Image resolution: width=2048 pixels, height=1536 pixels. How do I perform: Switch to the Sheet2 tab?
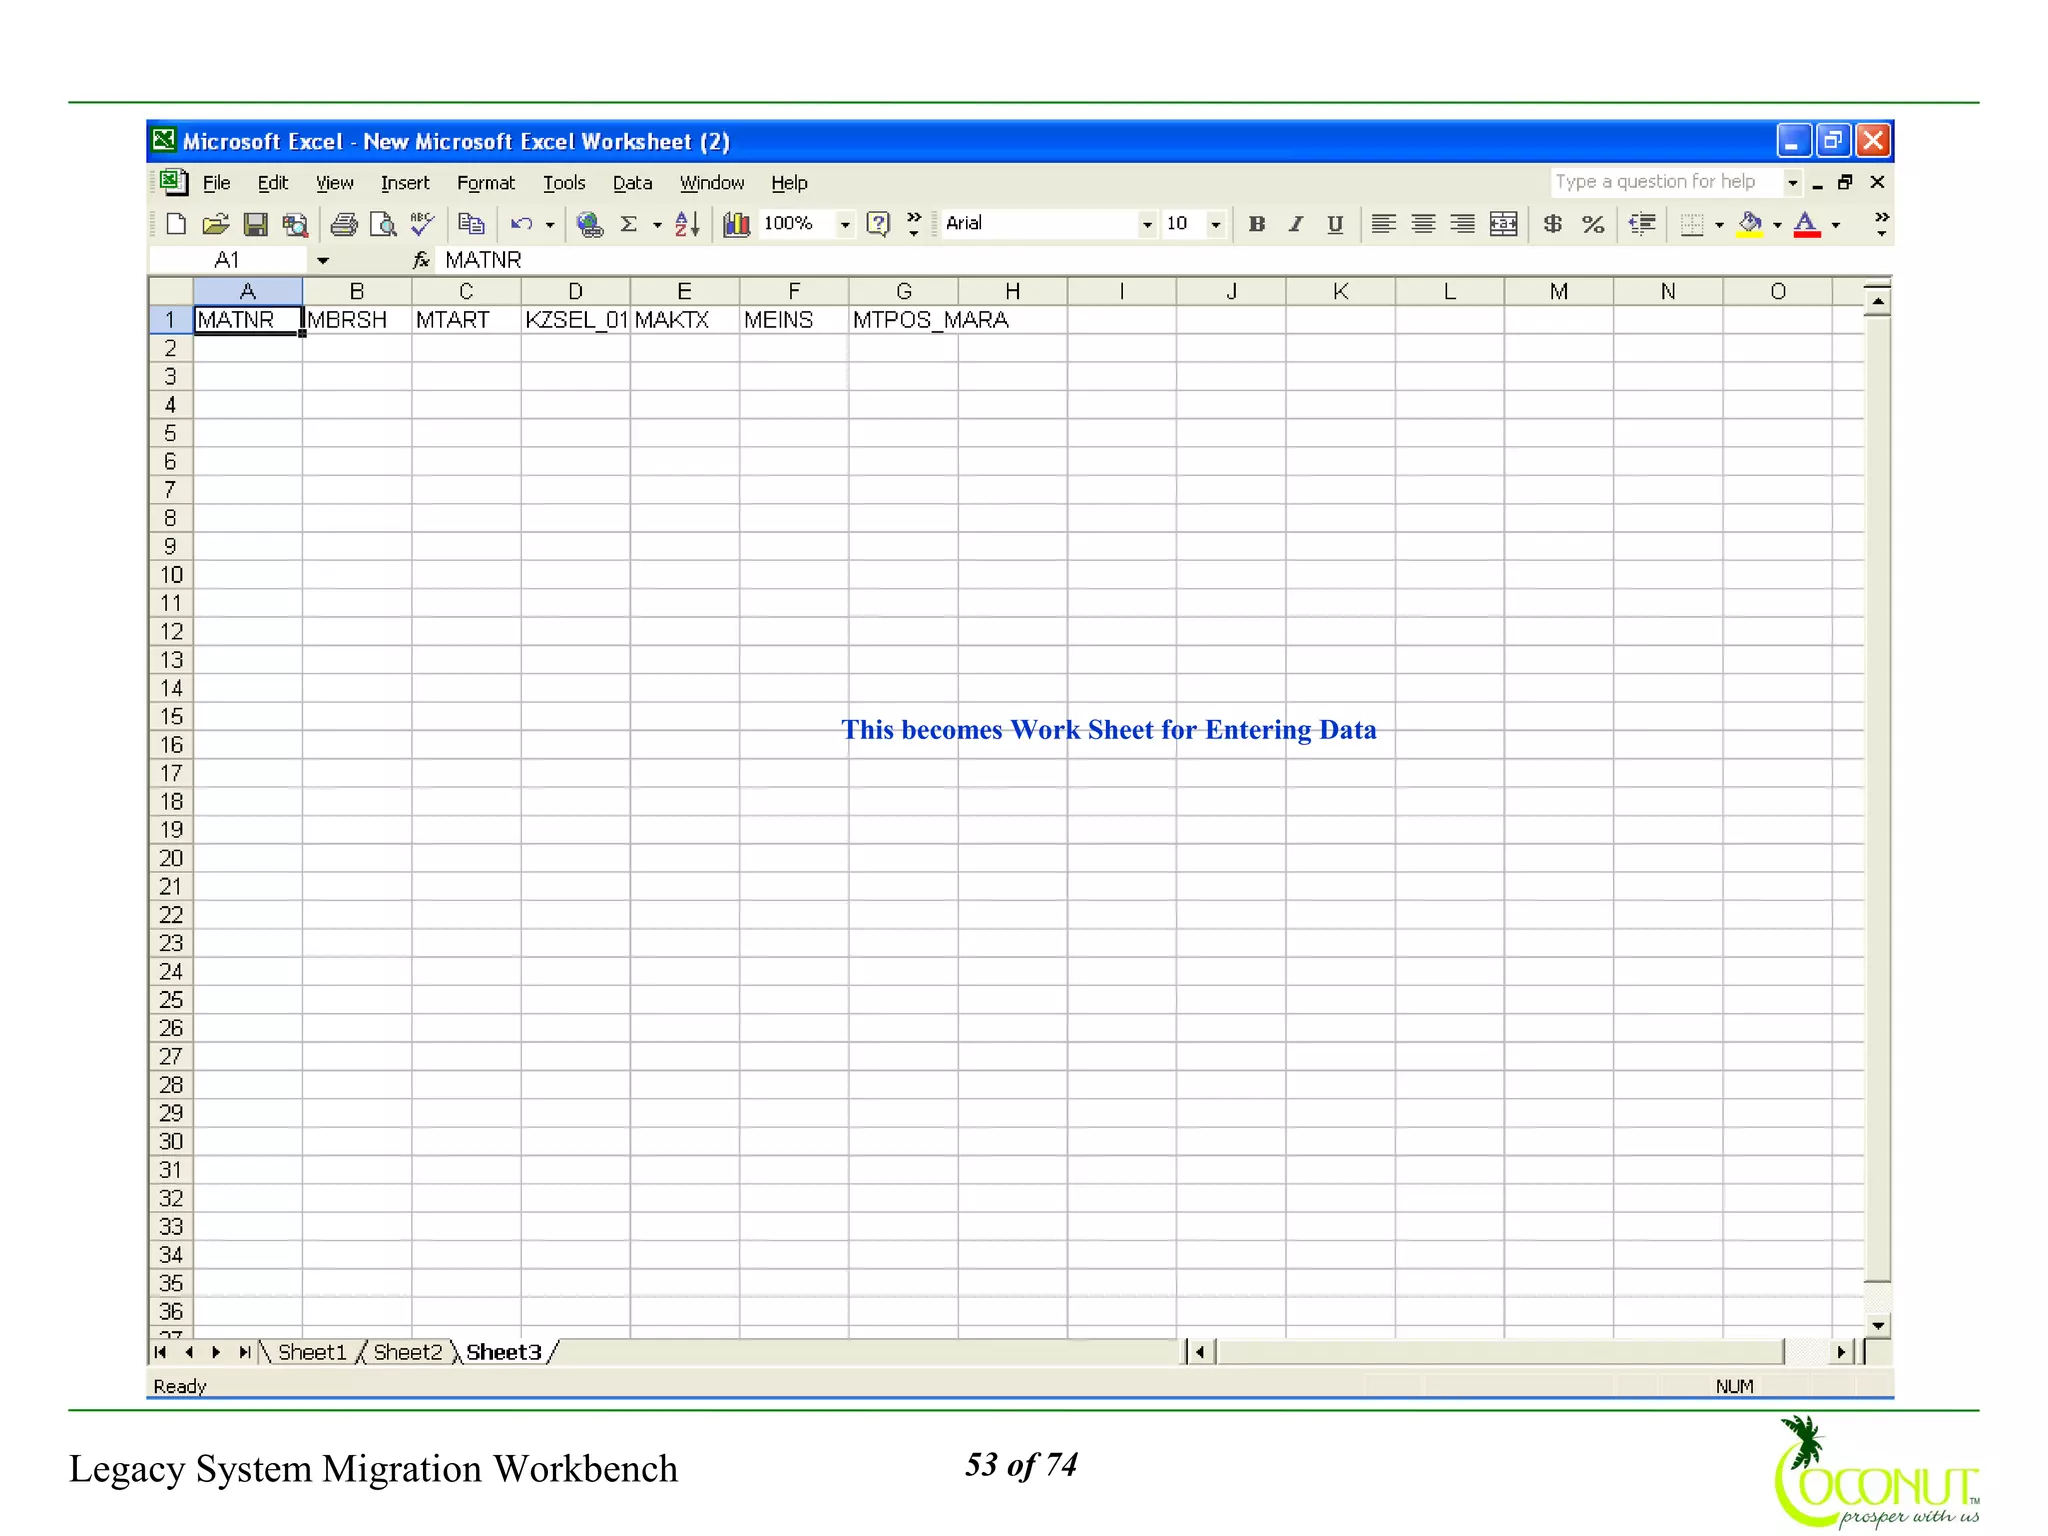coord(407,1352)
